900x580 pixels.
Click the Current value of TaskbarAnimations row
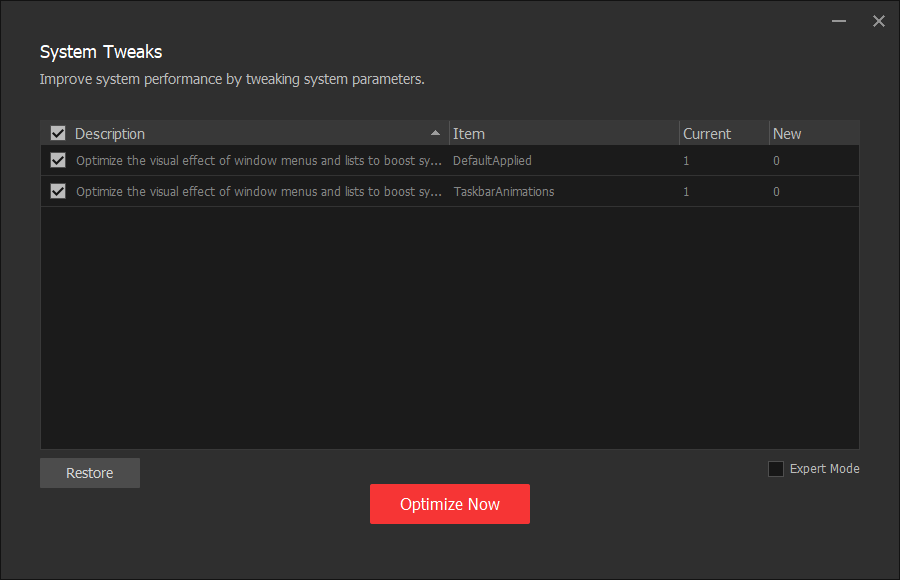tap(686, 191)
